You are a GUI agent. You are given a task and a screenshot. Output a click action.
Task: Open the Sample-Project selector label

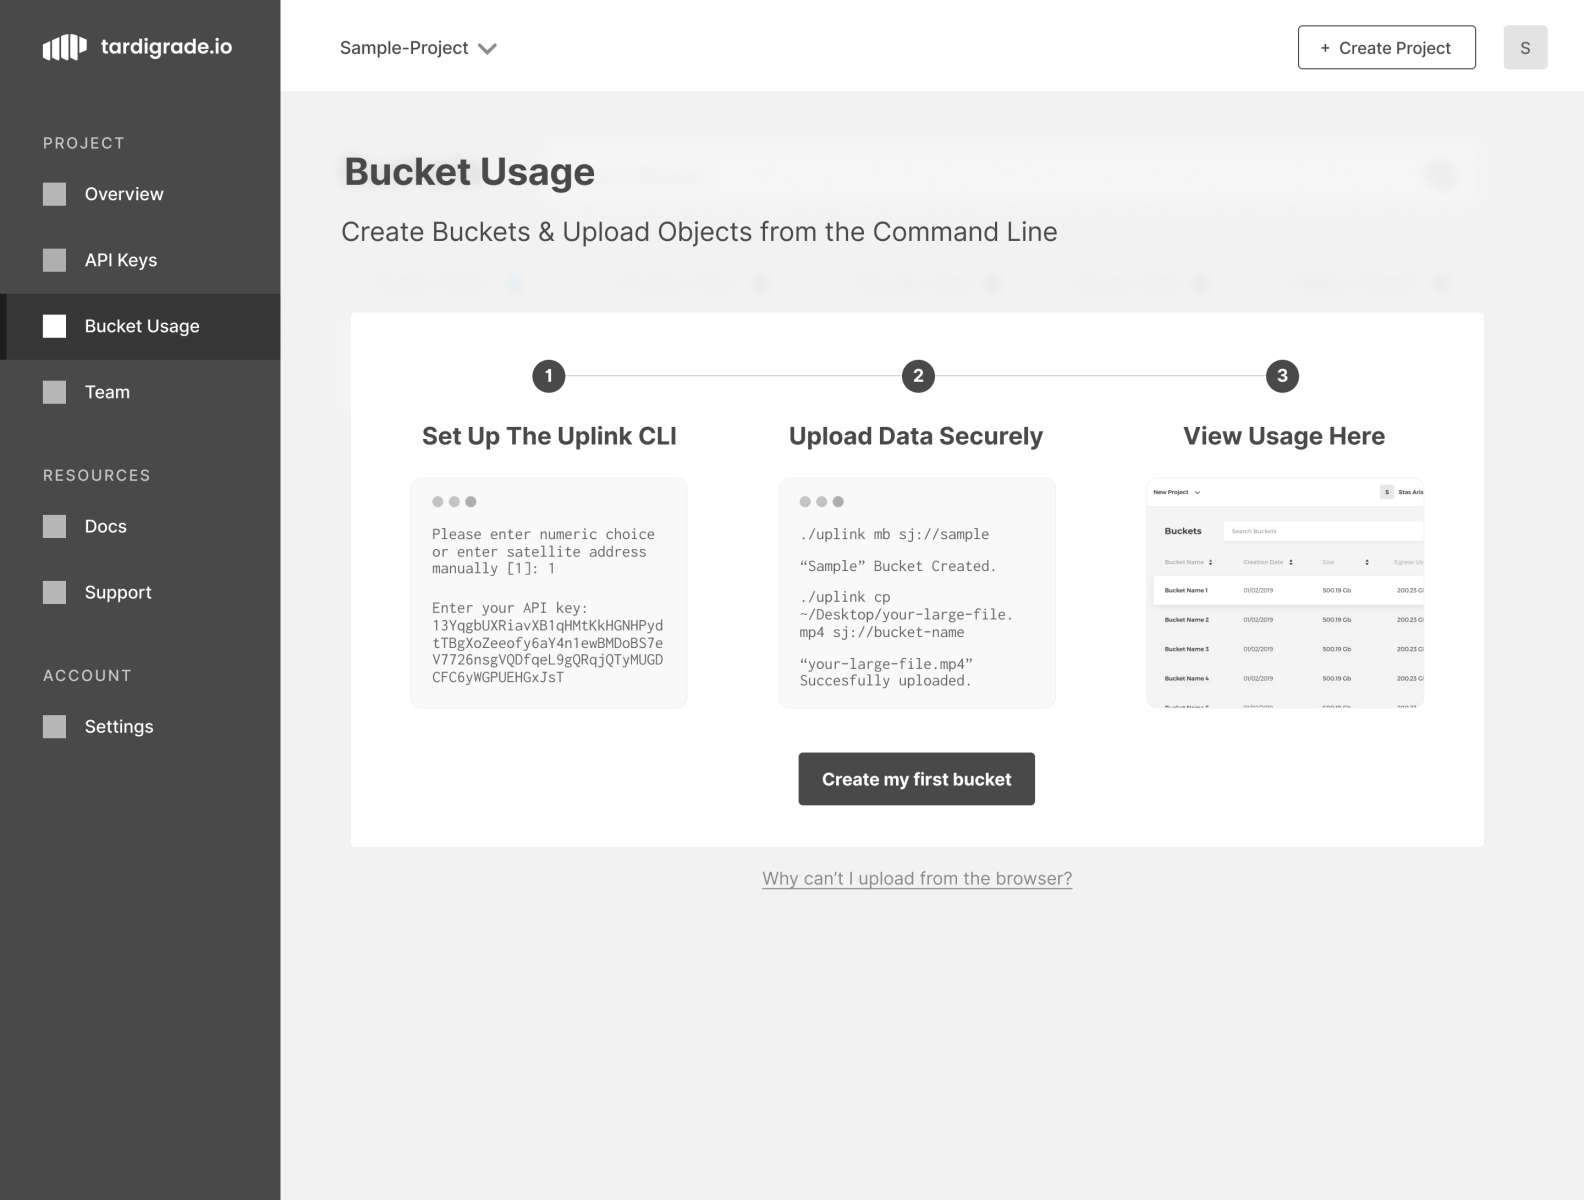(404, 48)
